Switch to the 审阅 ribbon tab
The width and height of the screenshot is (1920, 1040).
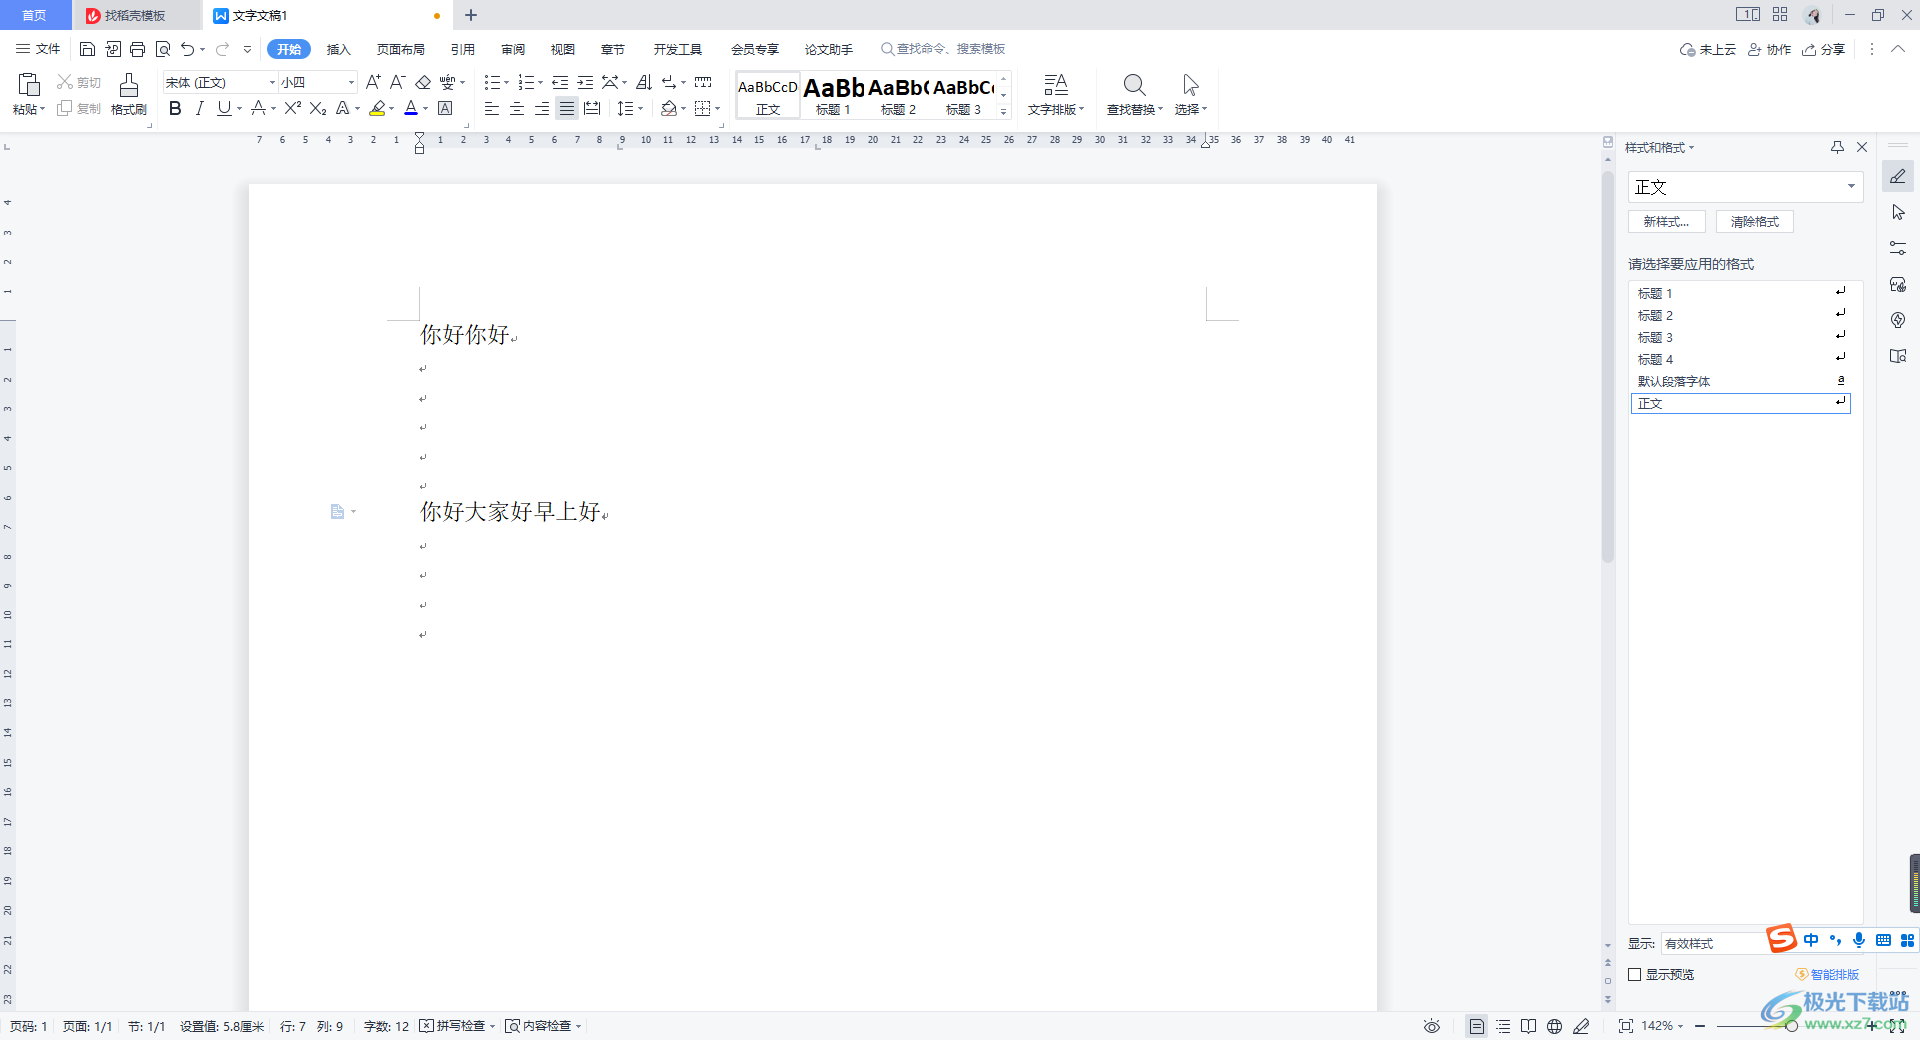(x=513, y=49)
